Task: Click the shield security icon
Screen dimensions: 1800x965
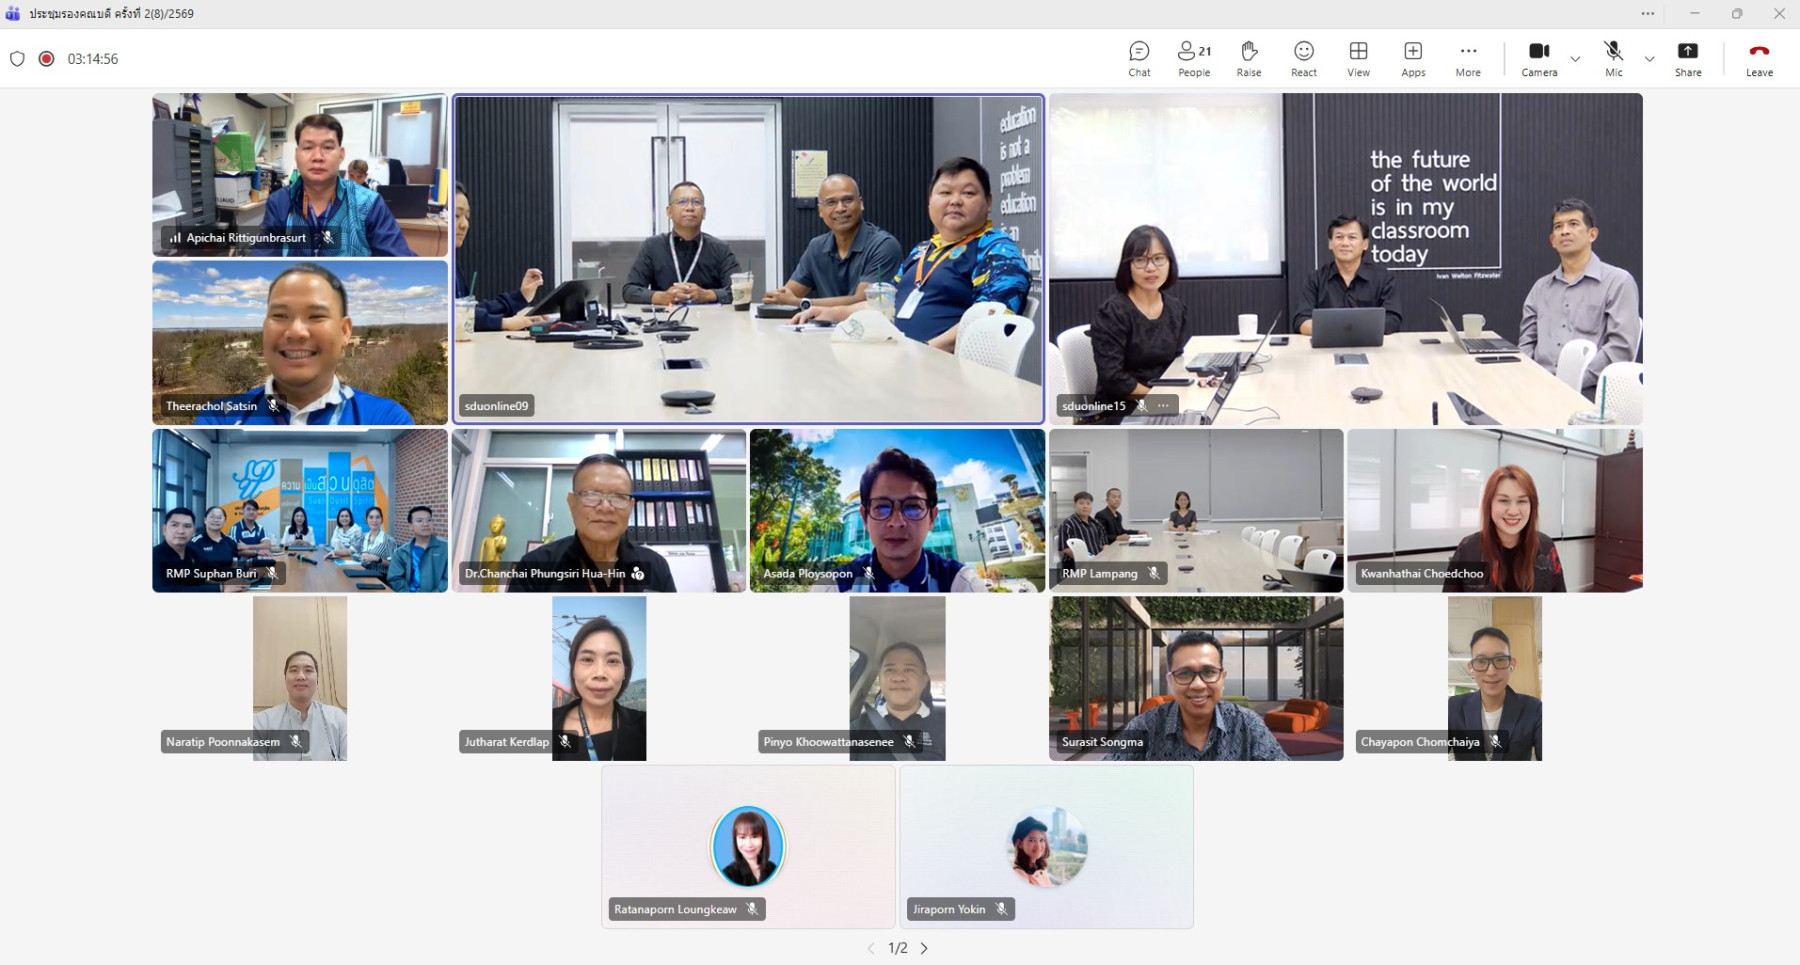Action: tap(17, 59)
